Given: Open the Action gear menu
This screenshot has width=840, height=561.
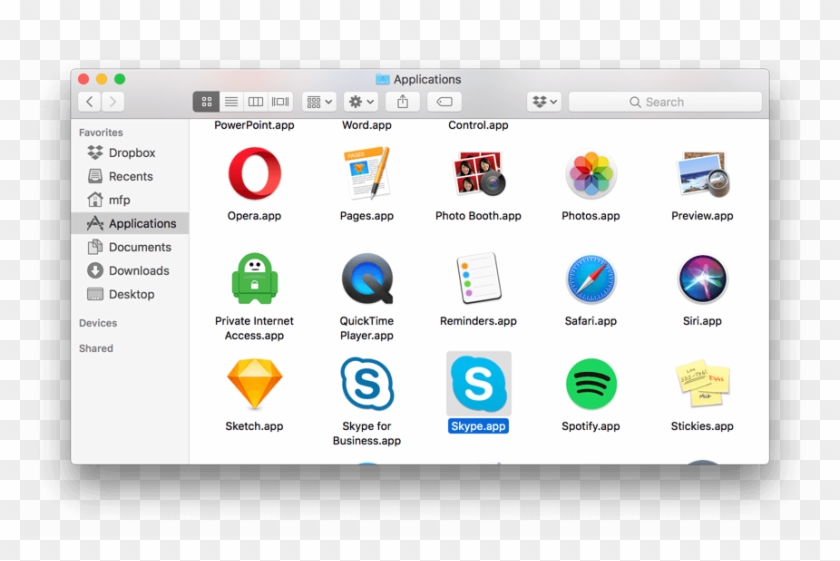Looking at the screenshot, I should 361,101.
